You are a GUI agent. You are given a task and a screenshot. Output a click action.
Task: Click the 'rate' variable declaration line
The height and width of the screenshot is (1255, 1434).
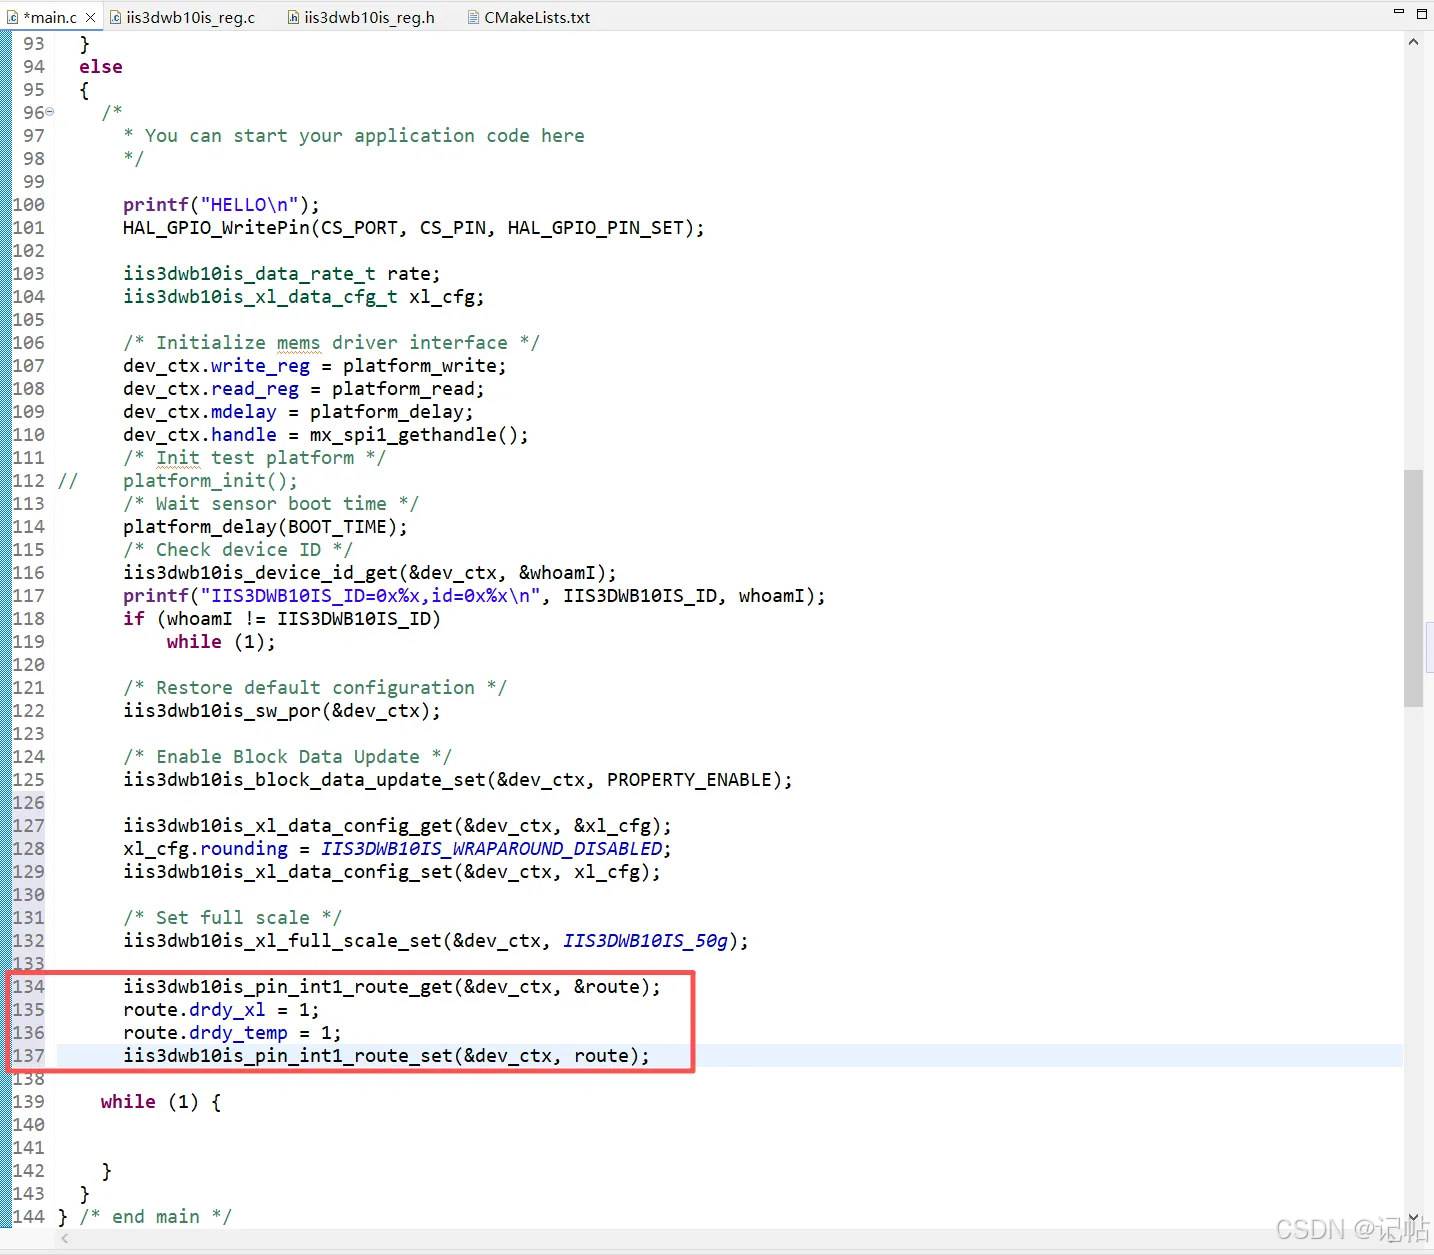tap(281, 274)
